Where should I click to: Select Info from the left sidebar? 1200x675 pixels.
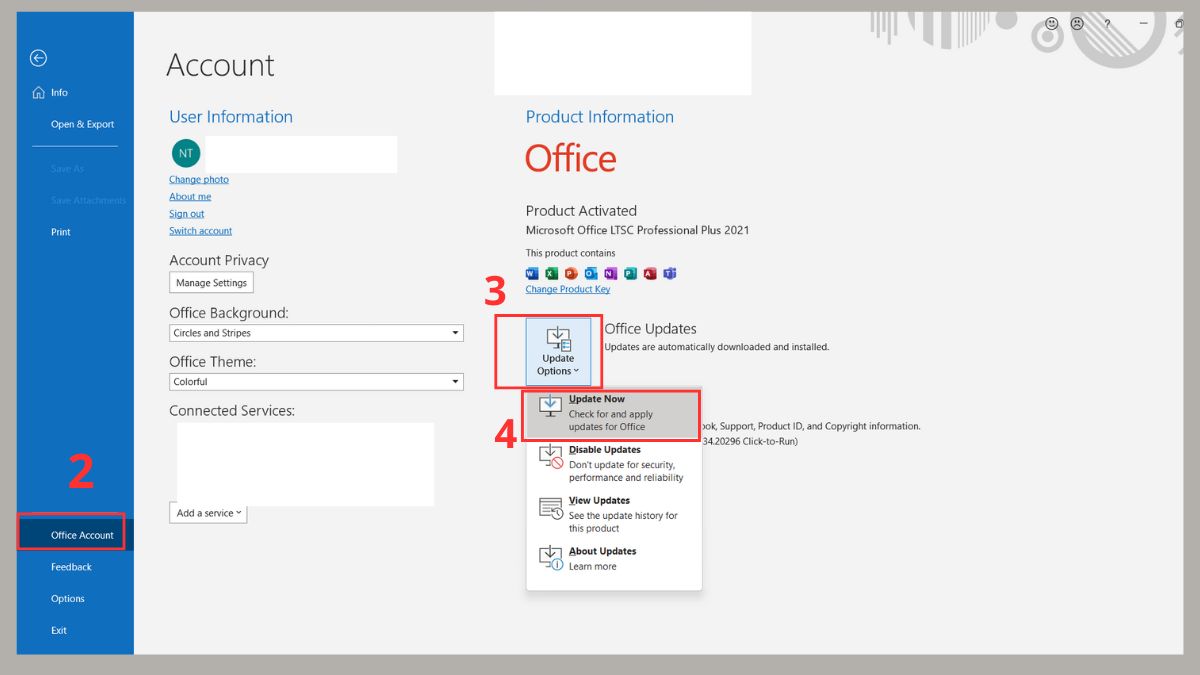57,92
